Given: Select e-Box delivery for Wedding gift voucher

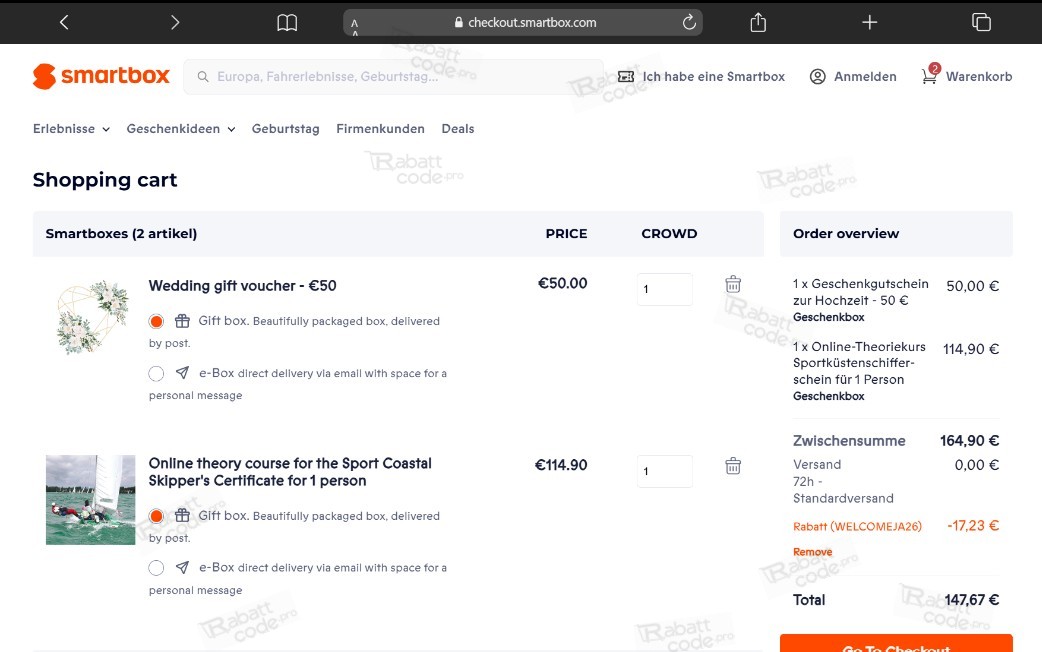Looking at the screenshot, I should click(x=156, y=374).
